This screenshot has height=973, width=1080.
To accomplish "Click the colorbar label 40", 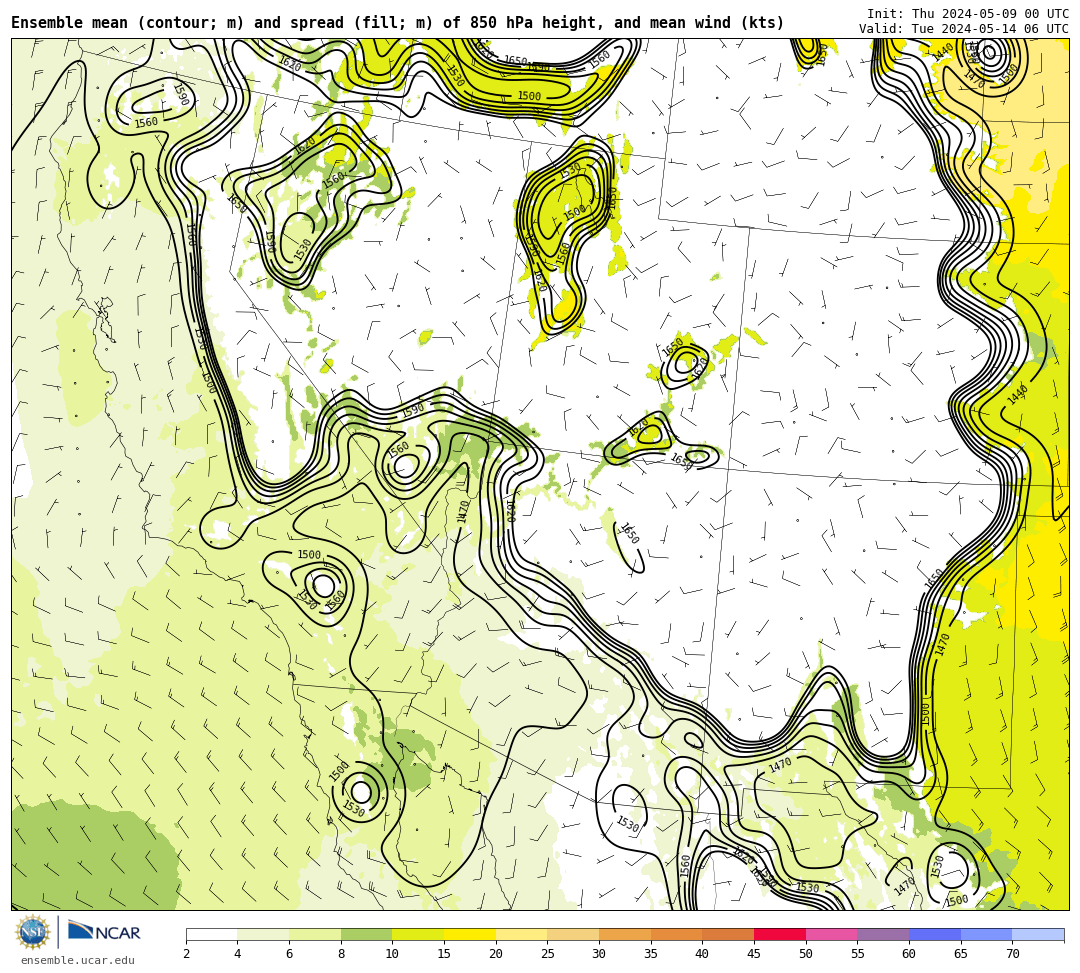I will pyautogui.click(x=703, y=954).
